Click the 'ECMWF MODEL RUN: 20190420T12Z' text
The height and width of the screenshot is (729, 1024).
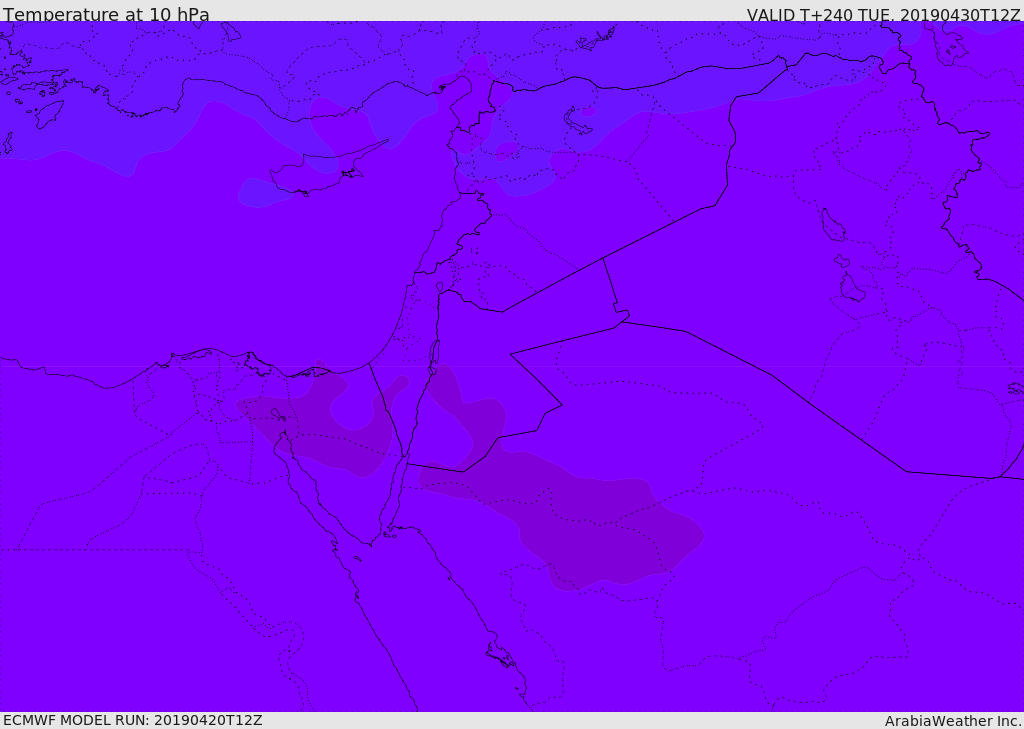[x=133, y=720]
